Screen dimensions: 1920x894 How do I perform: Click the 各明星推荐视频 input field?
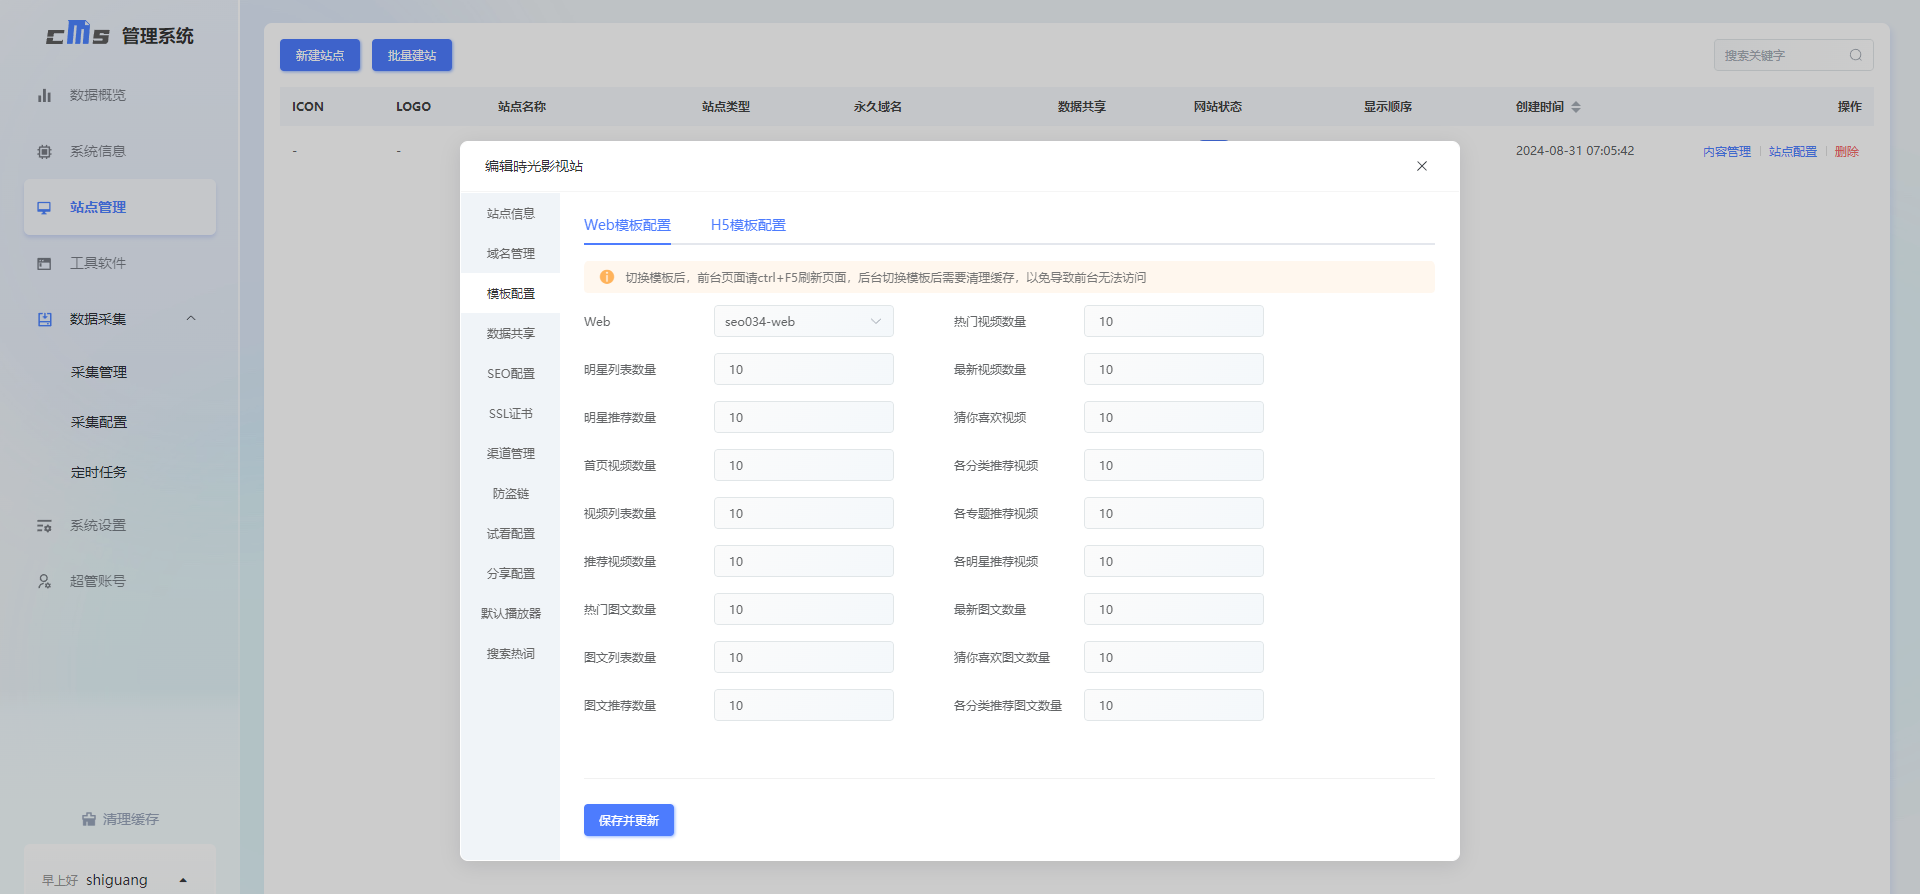click(1174, 561)
